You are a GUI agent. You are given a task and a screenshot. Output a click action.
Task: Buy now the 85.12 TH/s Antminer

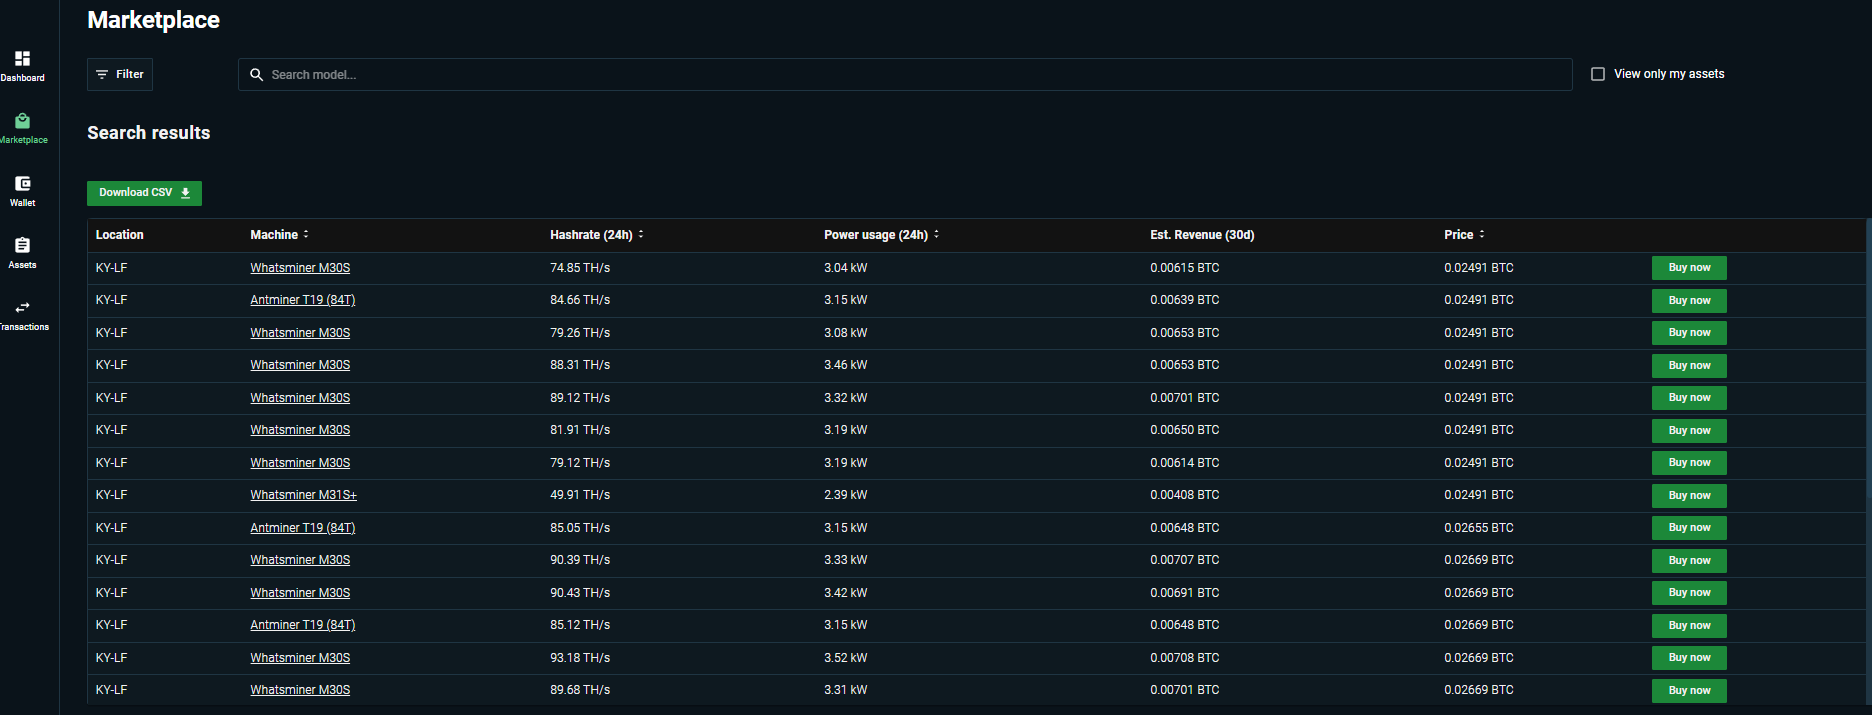click(x=1689, y=626)
